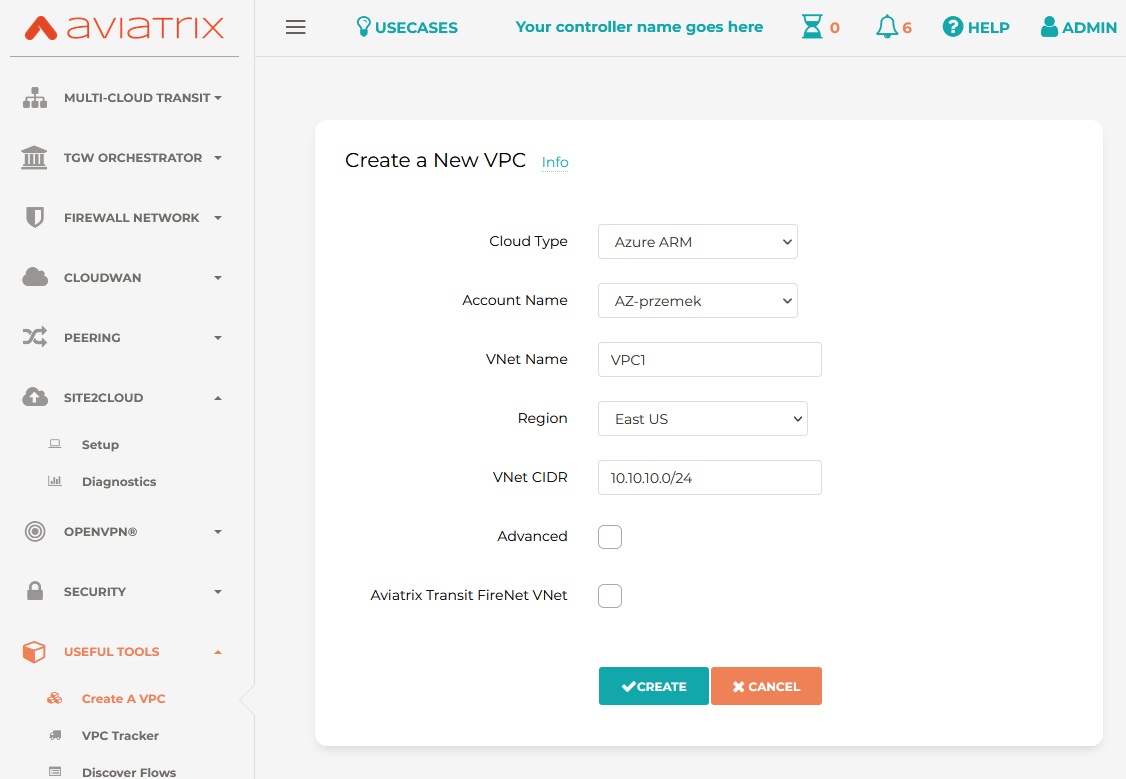Click the Admin user icon

pos(1048,27)
